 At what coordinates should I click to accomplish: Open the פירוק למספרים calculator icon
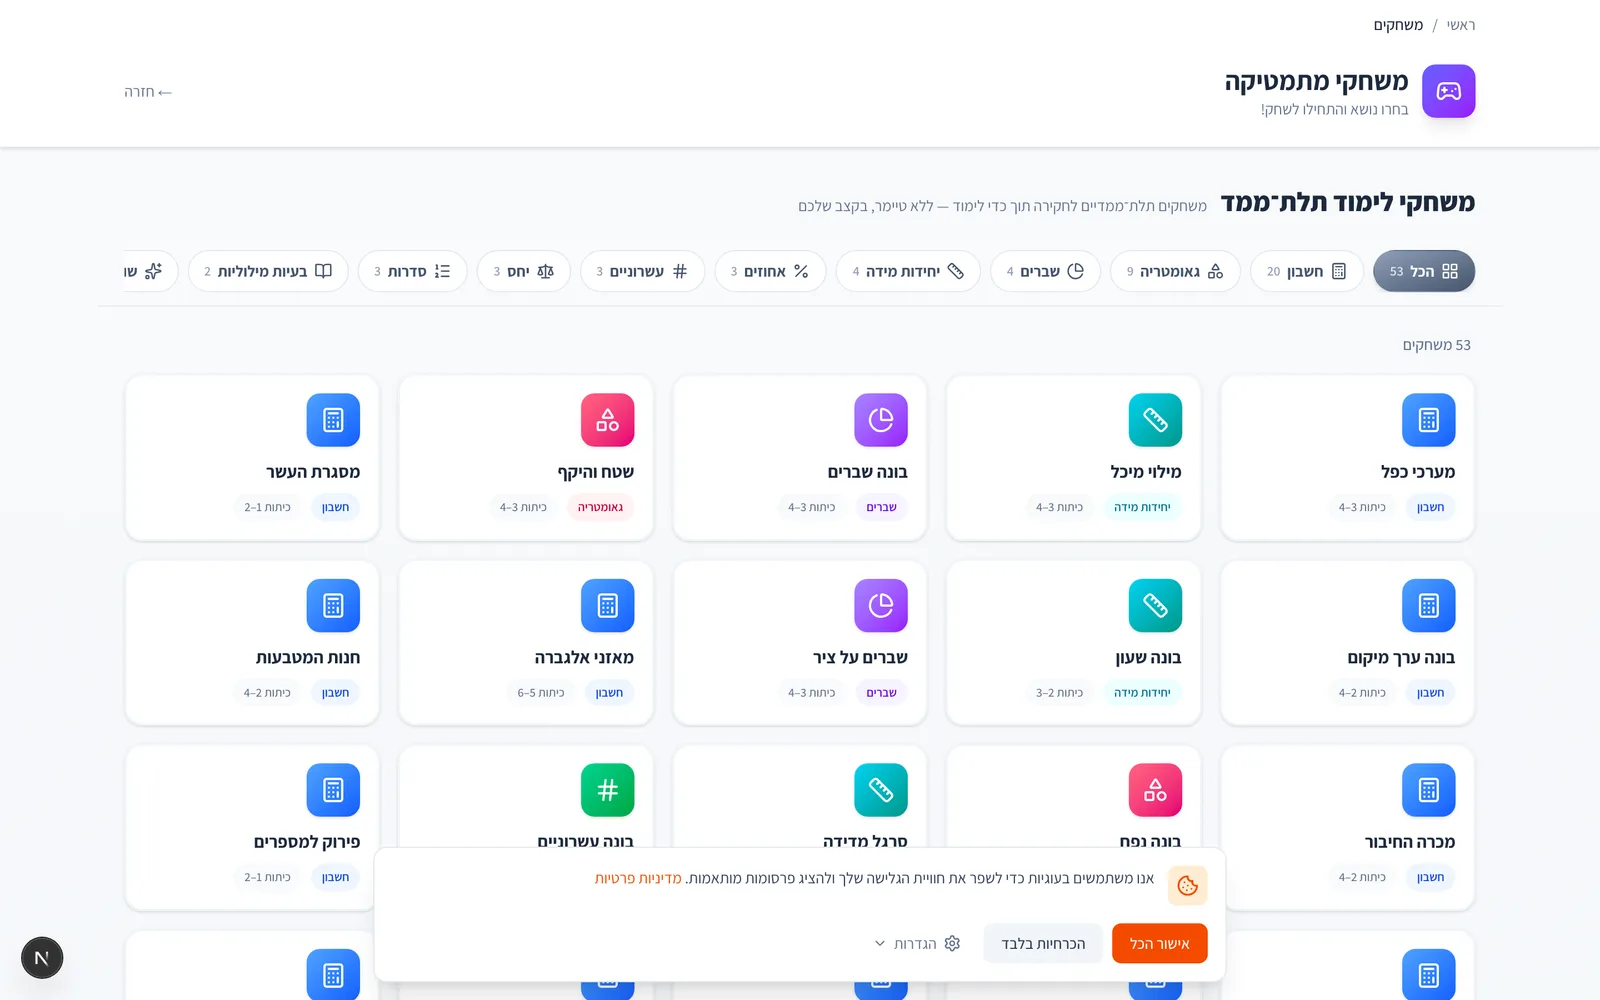[x=333, y=790]
